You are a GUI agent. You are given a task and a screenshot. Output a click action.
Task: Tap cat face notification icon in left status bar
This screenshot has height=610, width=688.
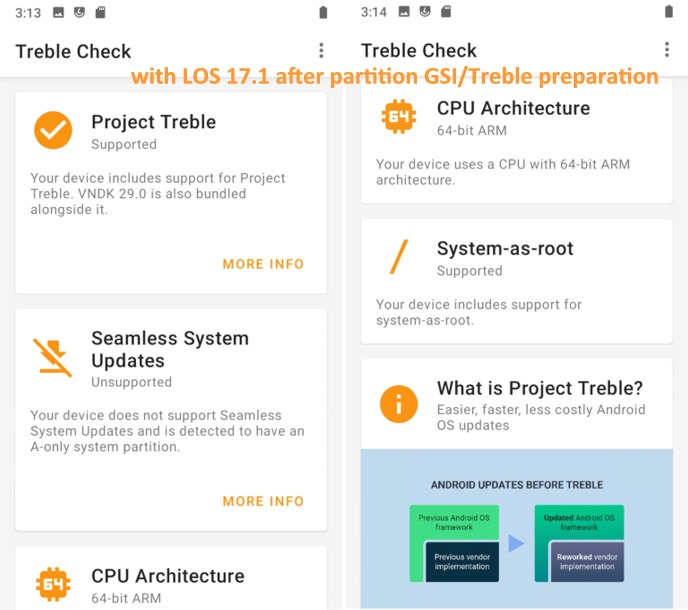click(79, 12)
